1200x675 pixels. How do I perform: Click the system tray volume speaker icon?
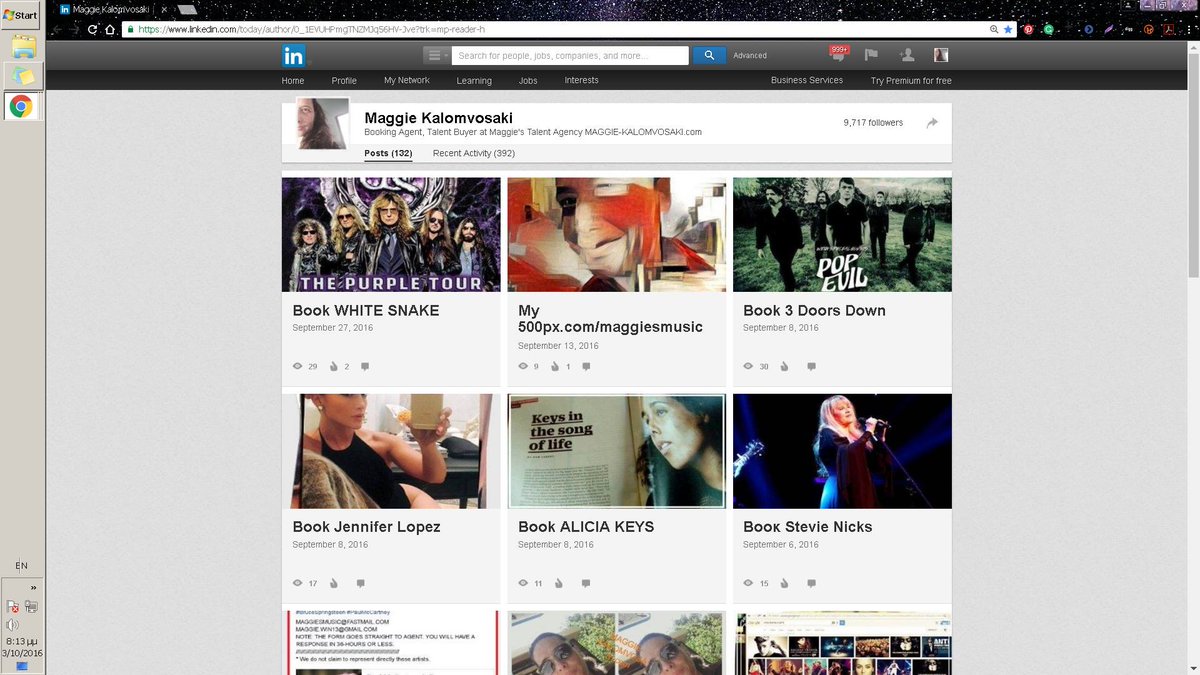coord(14,625)
